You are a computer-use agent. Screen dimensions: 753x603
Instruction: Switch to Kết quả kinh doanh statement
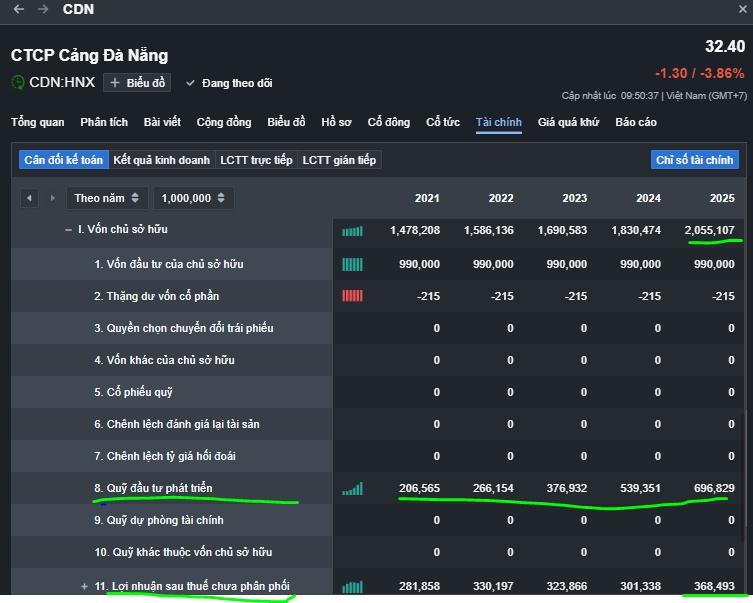(161, 160)
